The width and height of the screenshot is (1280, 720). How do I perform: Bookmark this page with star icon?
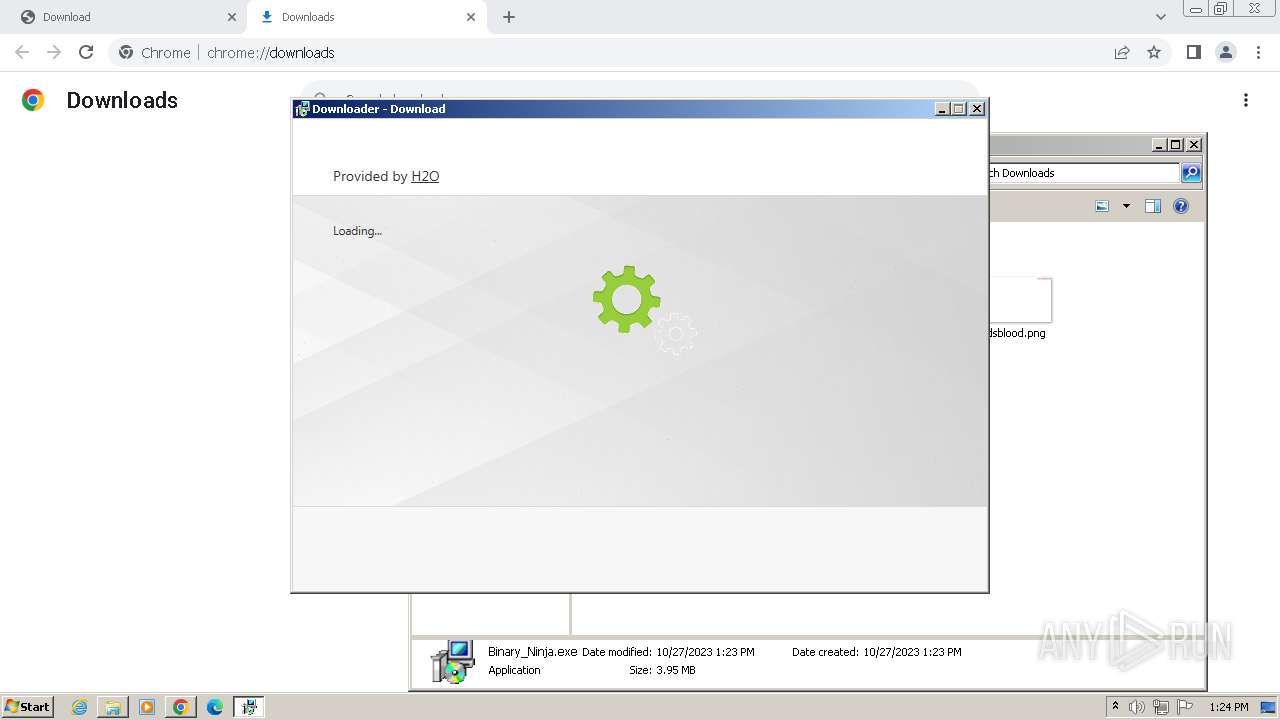point(1154,52)
